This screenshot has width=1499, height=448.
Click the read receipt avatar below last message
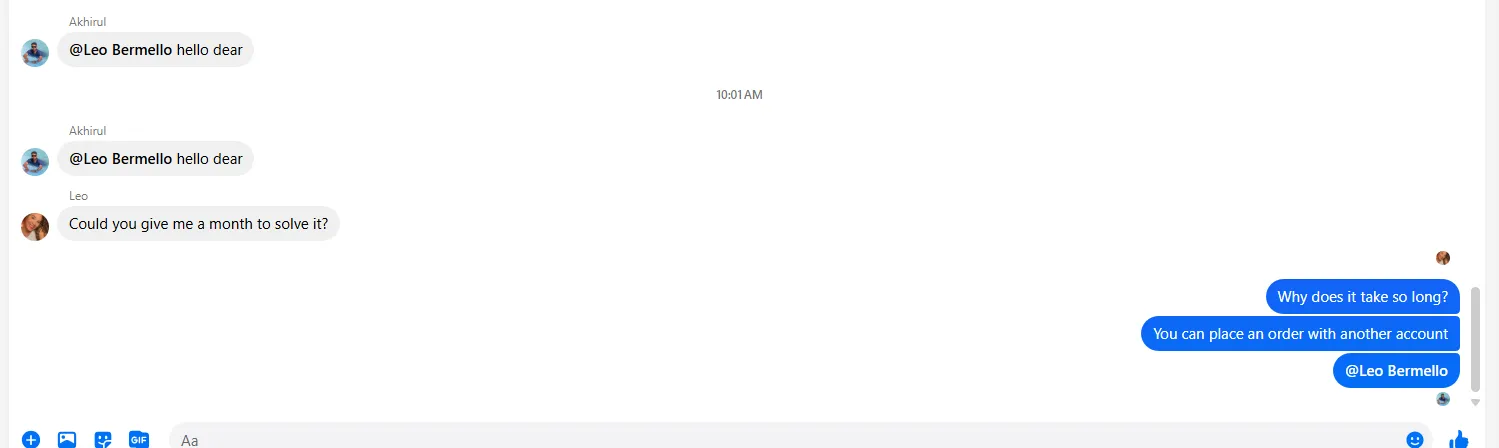(x=1443, y=399)
